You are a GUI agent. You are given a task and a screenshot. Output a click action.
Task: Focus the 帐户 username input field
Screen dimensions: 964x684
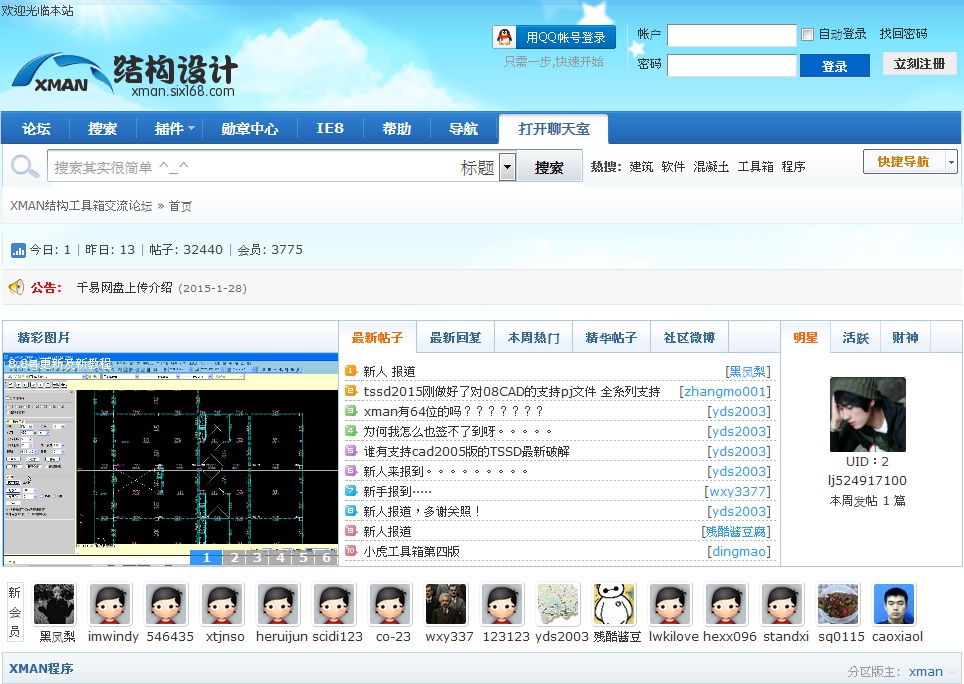tap(732, 35)
